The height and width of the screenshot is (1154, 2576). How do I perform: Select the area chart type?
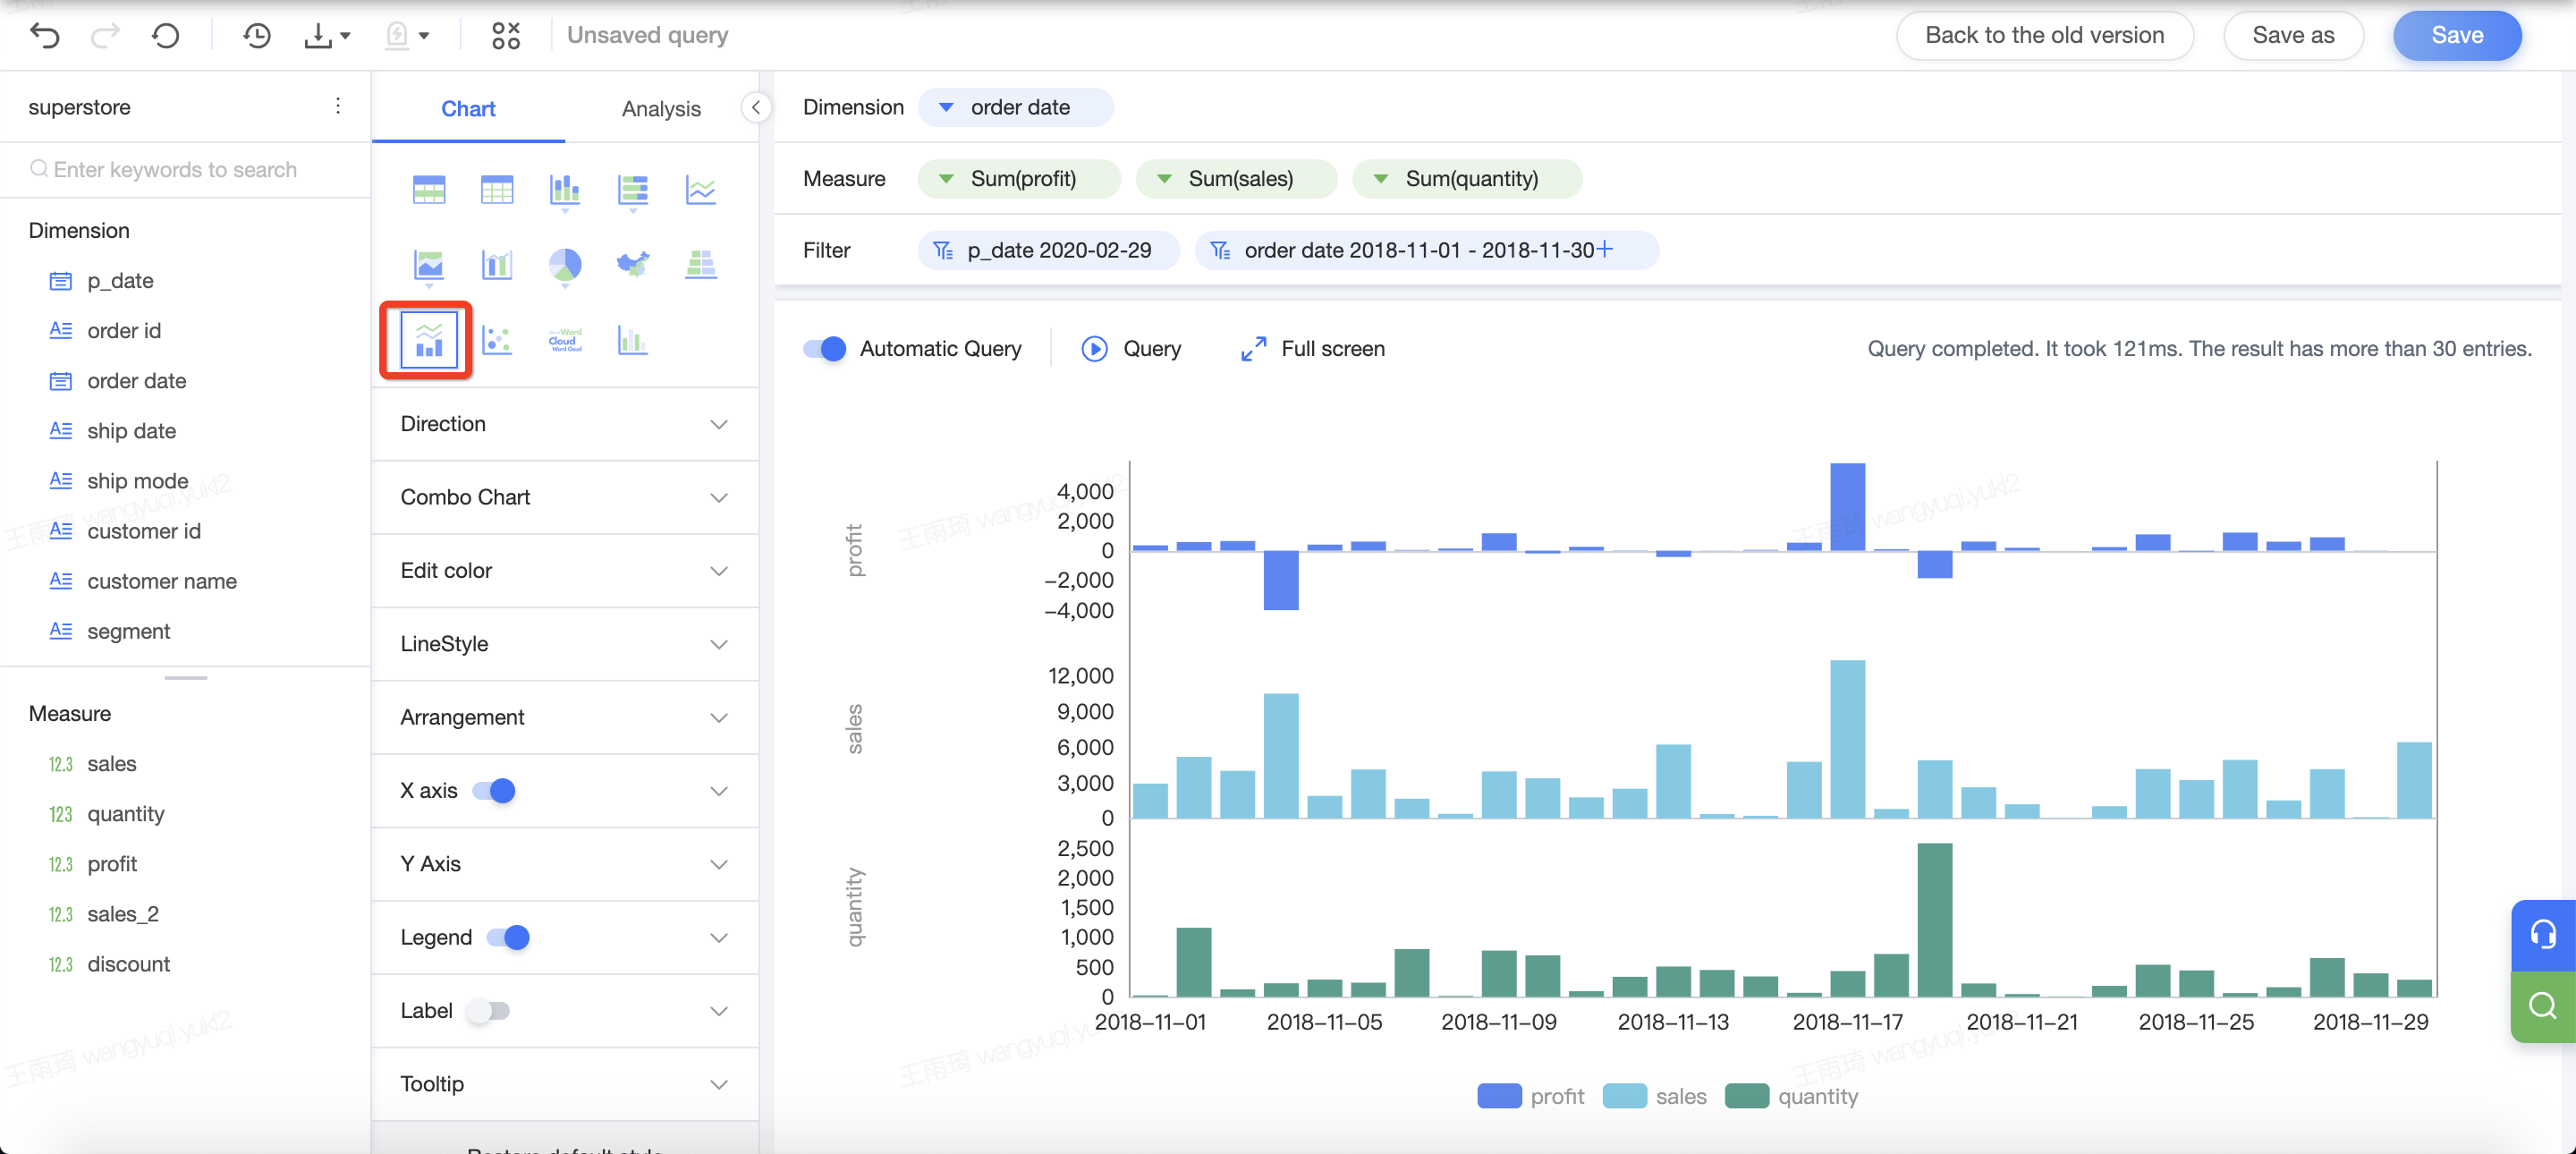(429, 265)
